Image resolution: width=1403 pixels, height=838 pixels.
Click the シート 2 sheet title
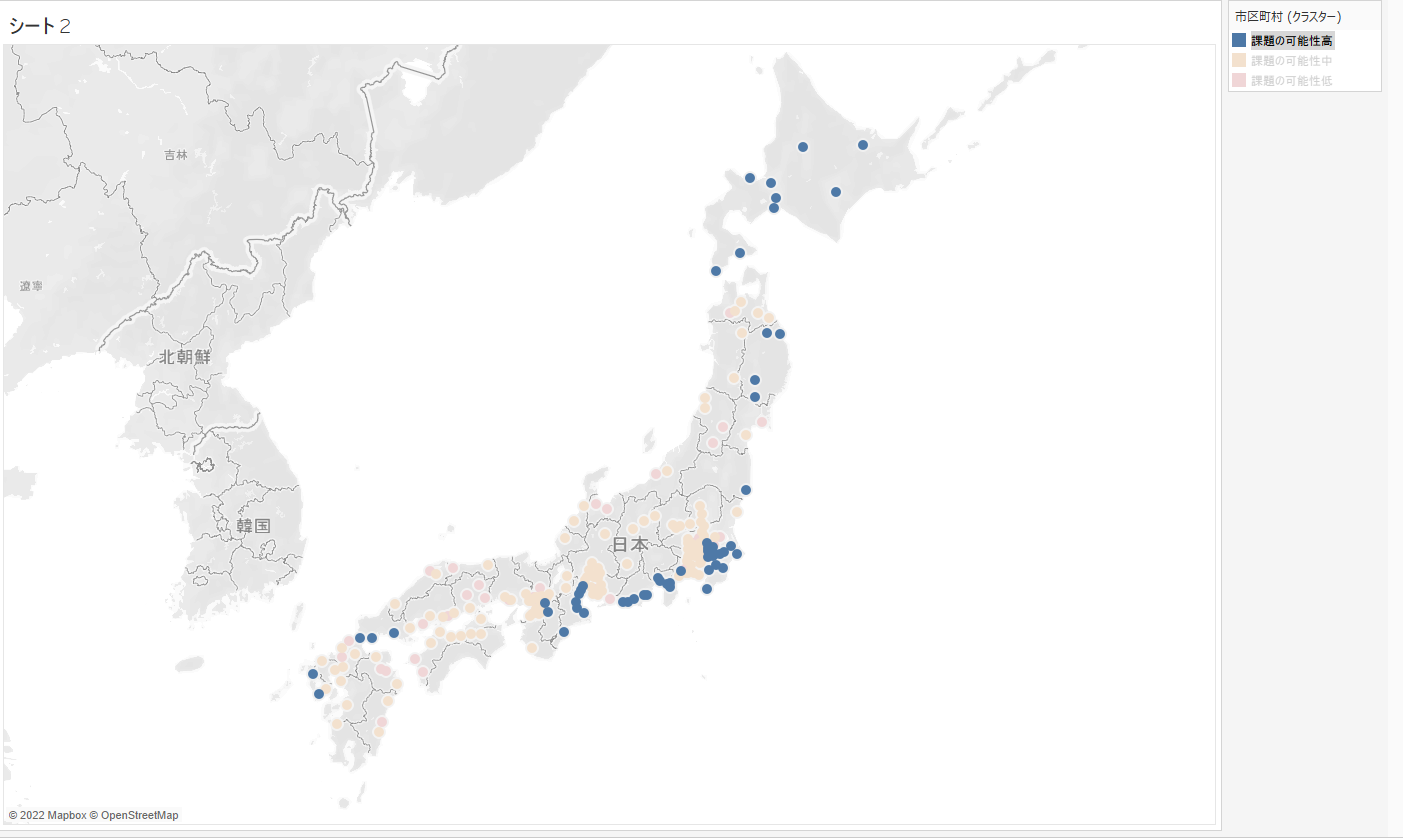40,26
